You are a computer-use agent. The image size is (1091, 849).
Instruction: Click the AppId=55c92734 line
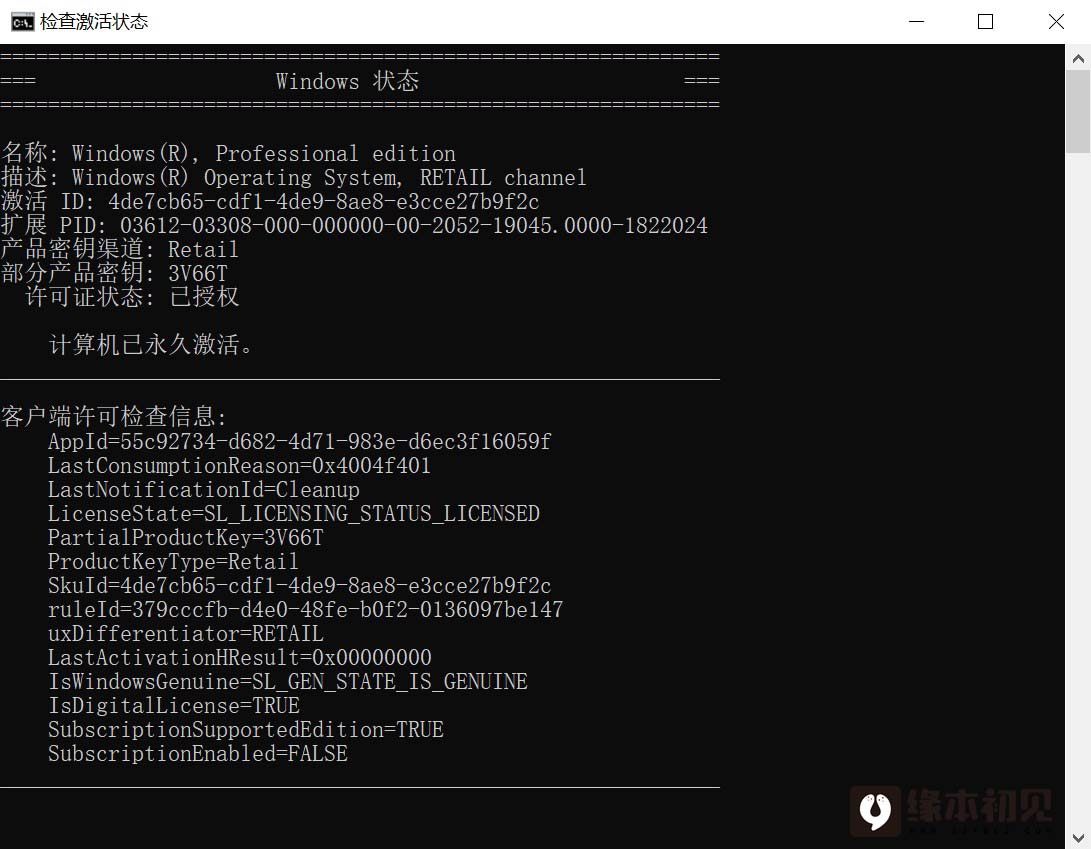coord(299,441)
